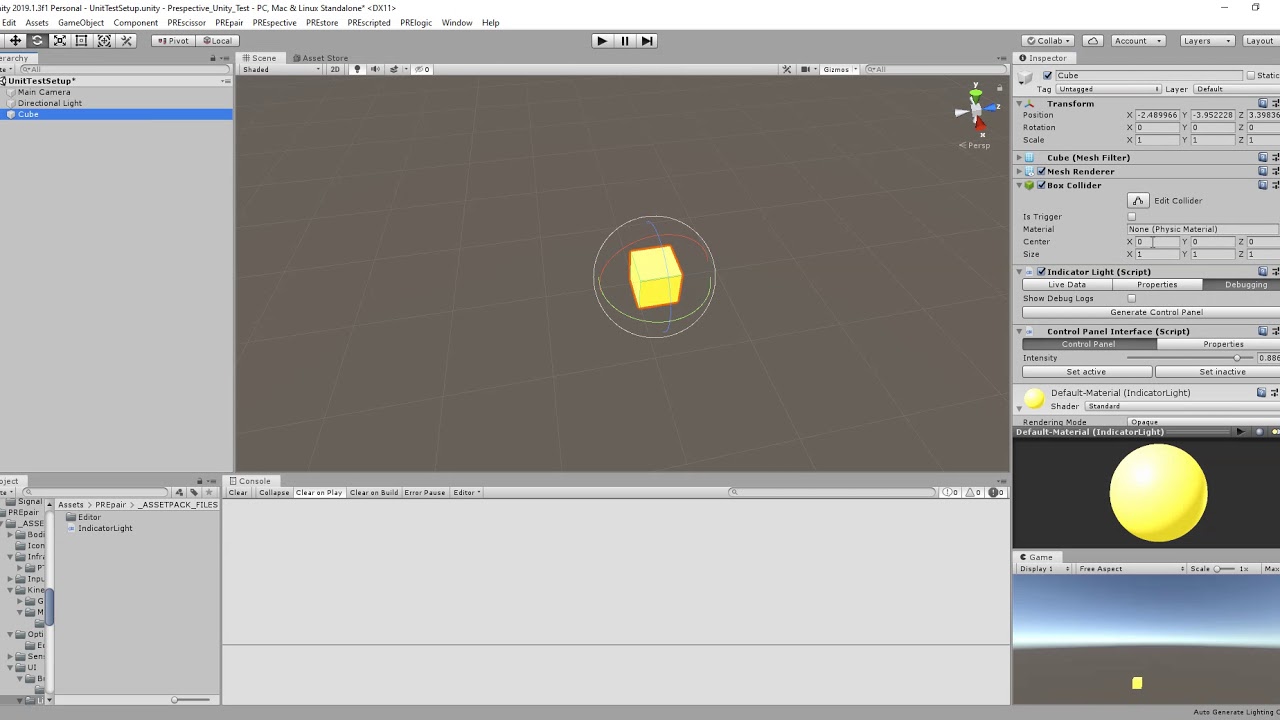Switch to the Asset Store tab
This screenshot has height=720, width=1280.
pyautogui.click(x=319, y=57)
